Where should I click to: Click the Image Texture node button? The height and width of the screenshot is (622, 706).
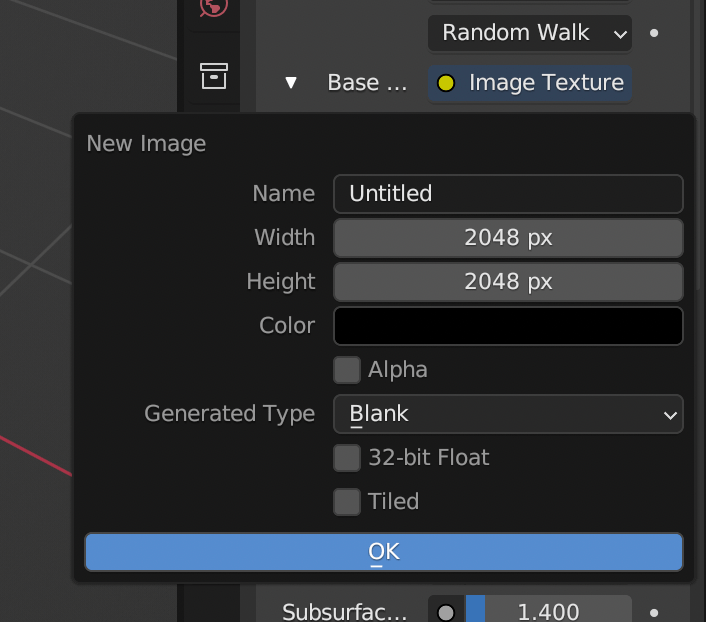[530, 83]
